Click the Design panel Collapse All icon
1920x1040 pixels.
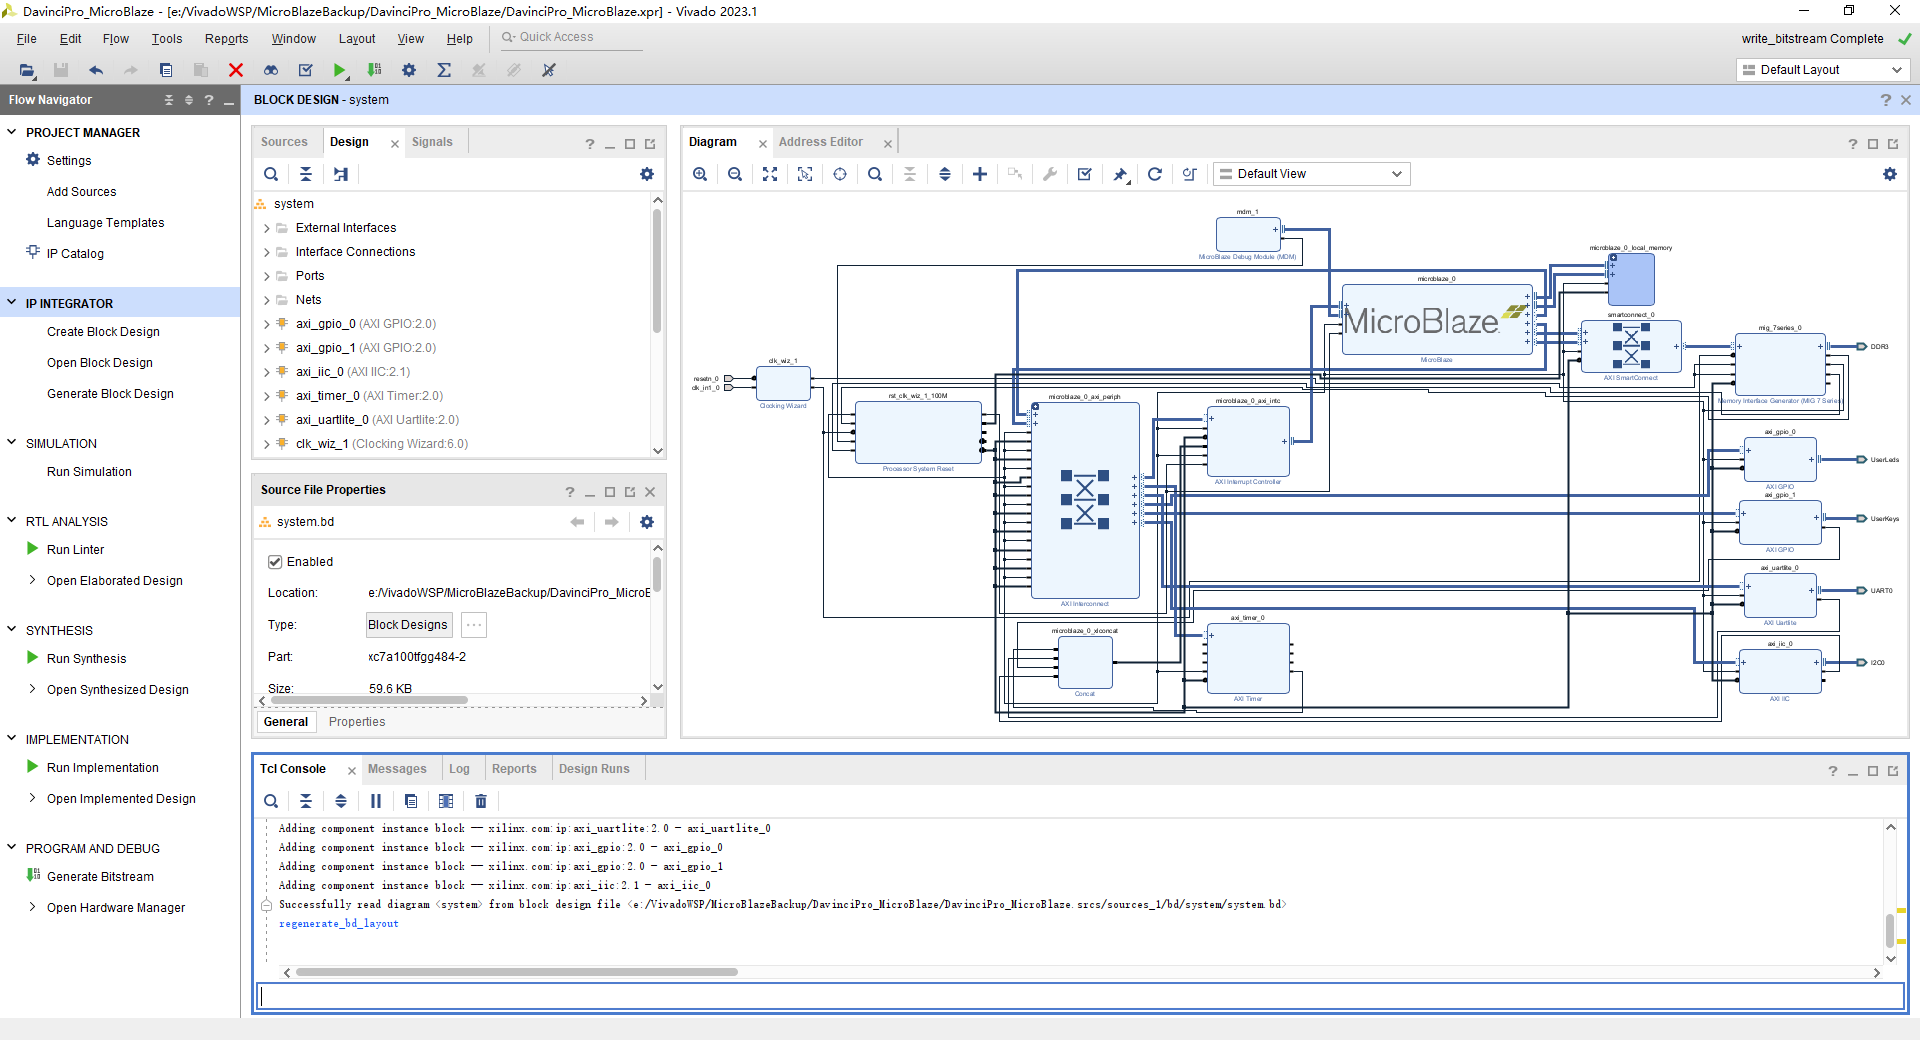[x=306, y=174]
